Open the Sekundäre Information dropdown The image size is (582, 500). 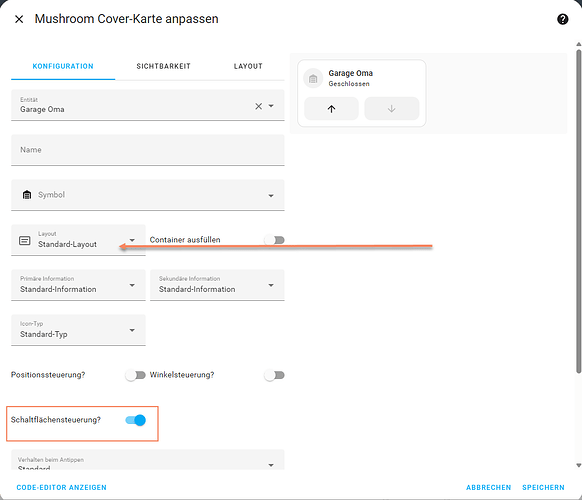pyautogui.click(x=217, y=285)
